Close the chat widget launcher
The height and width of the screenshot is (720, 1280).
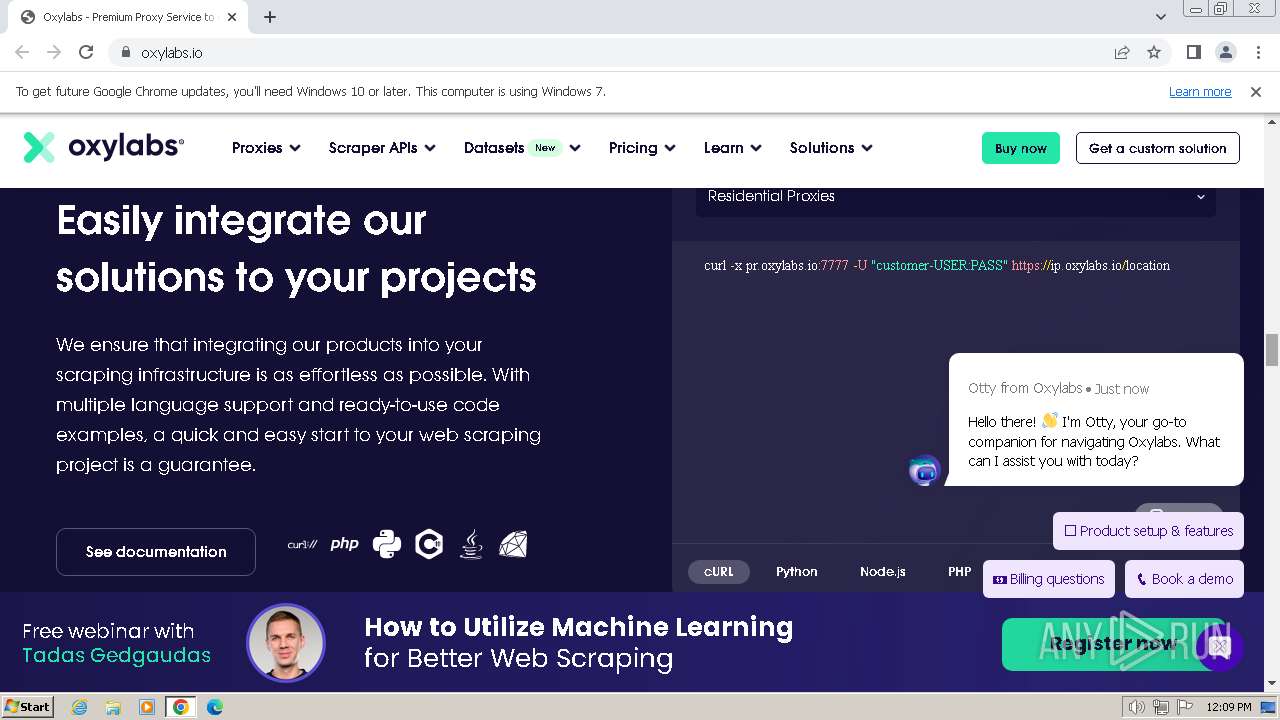tap(1219, 647)
